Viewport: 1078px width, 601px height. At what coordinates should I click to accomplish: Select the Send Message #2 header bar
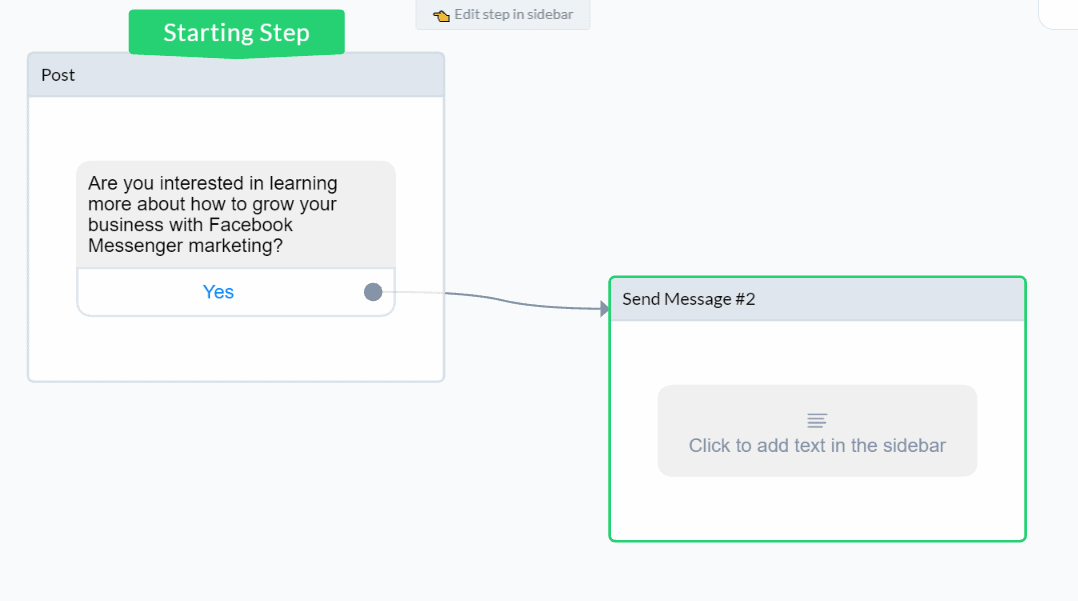tap(817, 299)
